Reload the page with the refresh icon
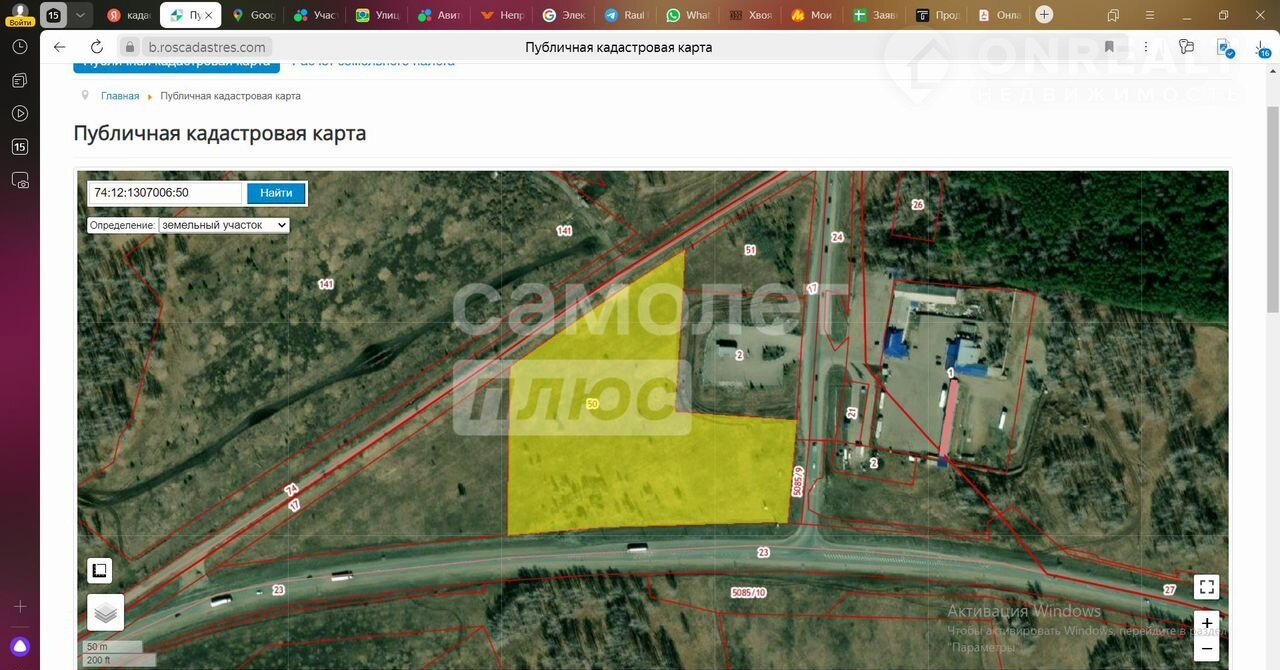The height and width of the screenshot is (670, 1280). [97, 47]
